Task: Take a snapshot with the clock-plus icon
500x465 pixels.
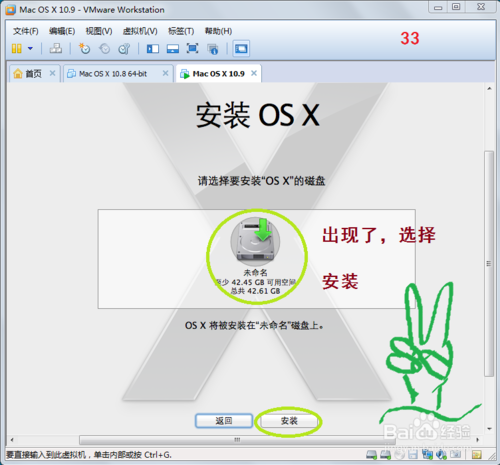Action: click(84, 49)
